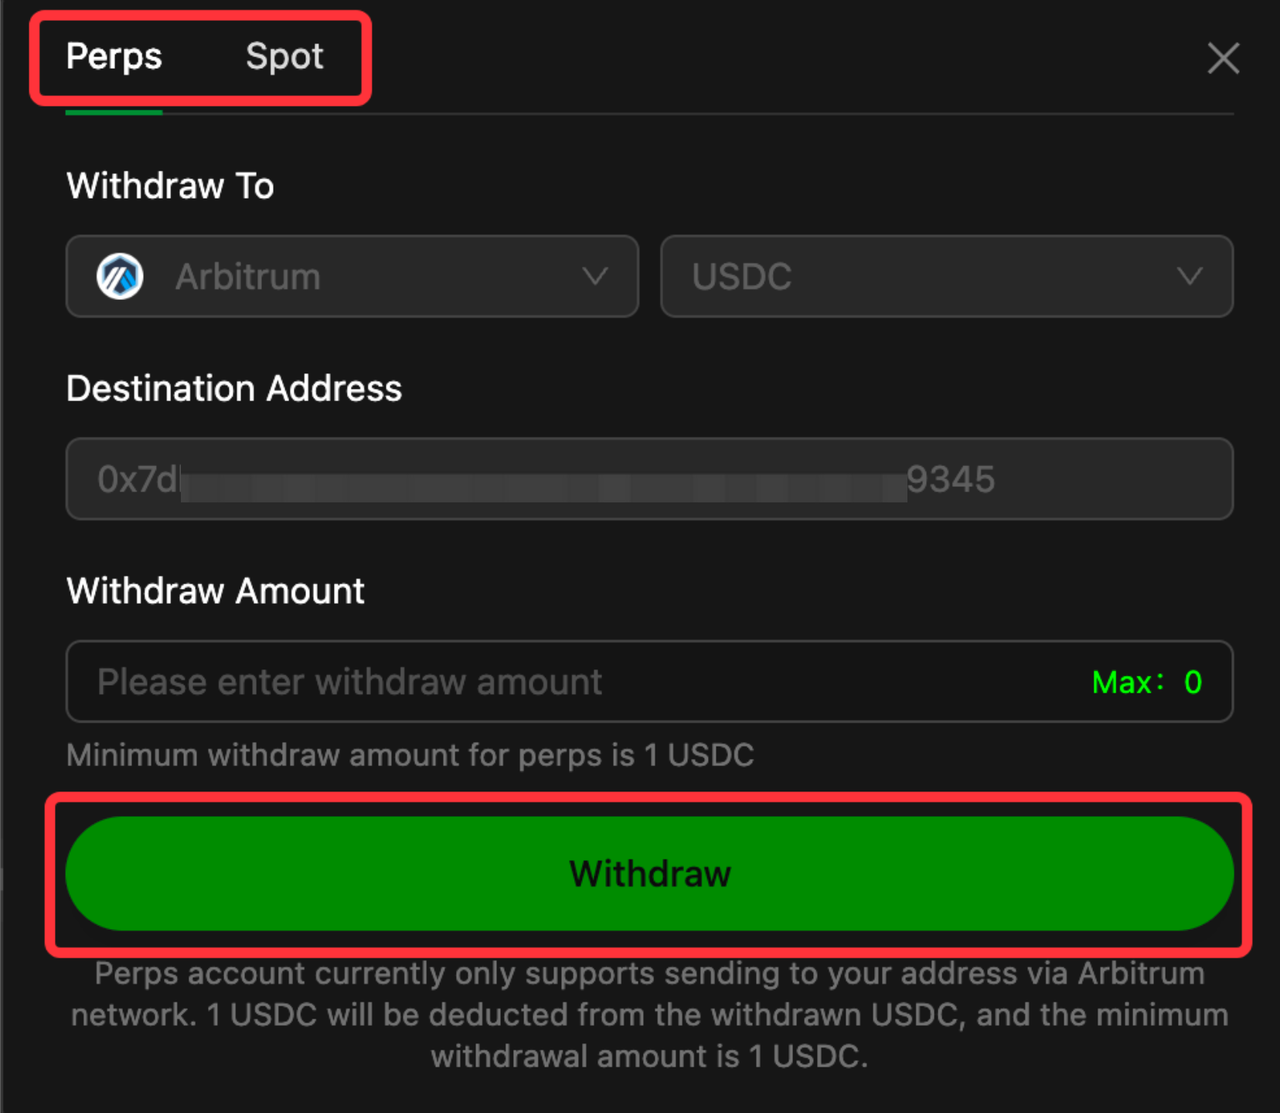Click the Destination Address label
This screenshot has height=1113, width=1280.
tap(234, 388)
